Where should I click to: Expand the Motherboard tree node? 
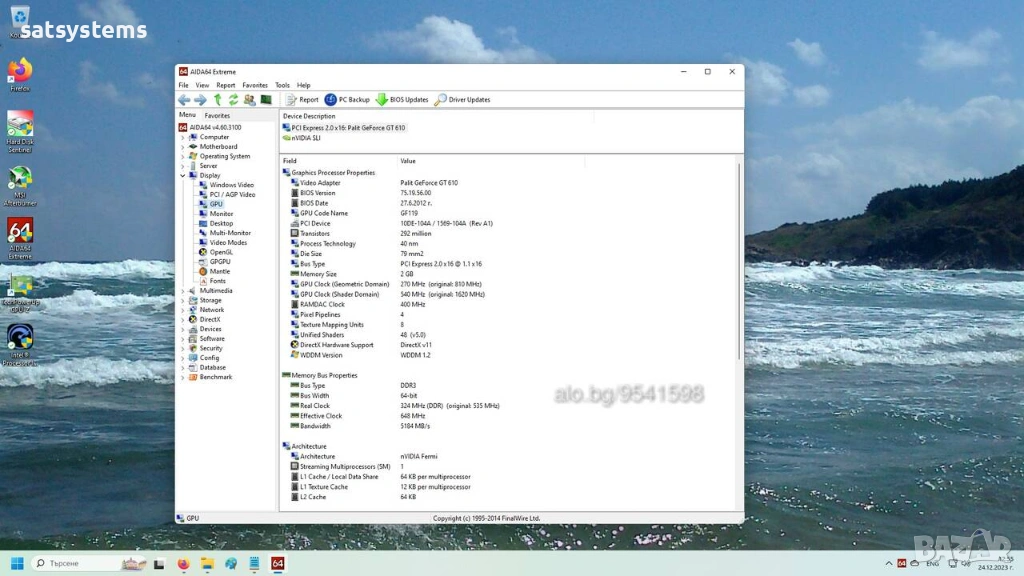183,147
